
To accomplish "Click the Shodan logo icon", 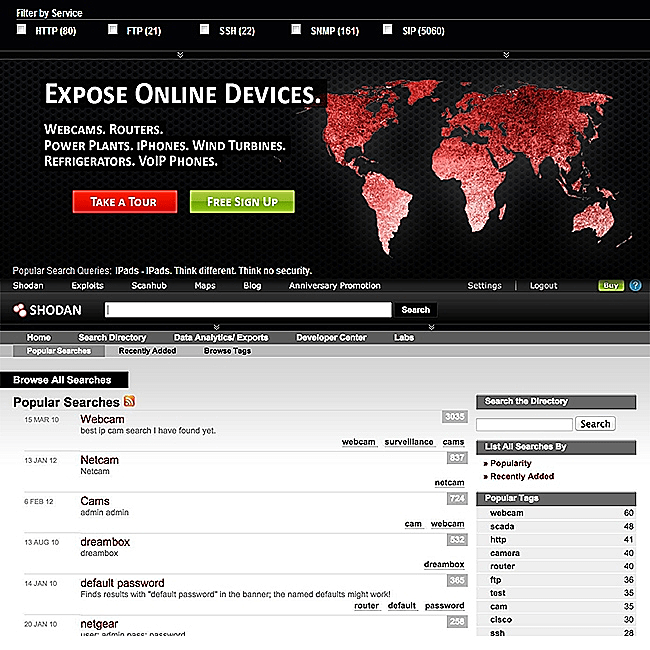I will 19,310.
